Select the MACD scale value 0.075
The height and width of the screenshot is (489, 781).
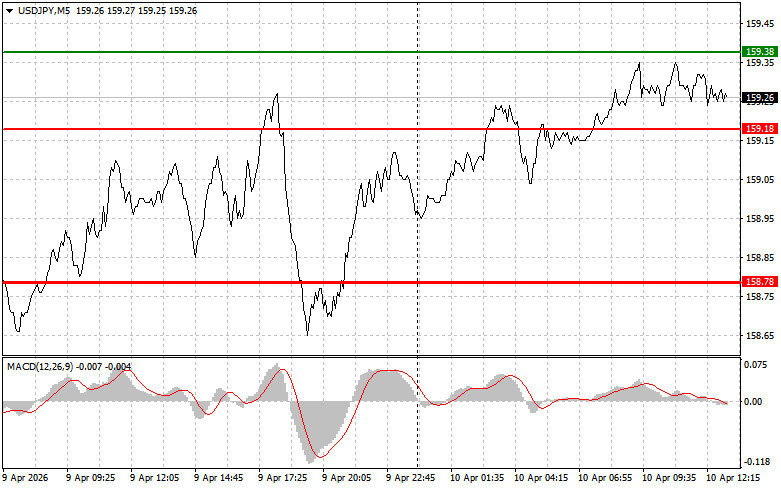(756, 365)
